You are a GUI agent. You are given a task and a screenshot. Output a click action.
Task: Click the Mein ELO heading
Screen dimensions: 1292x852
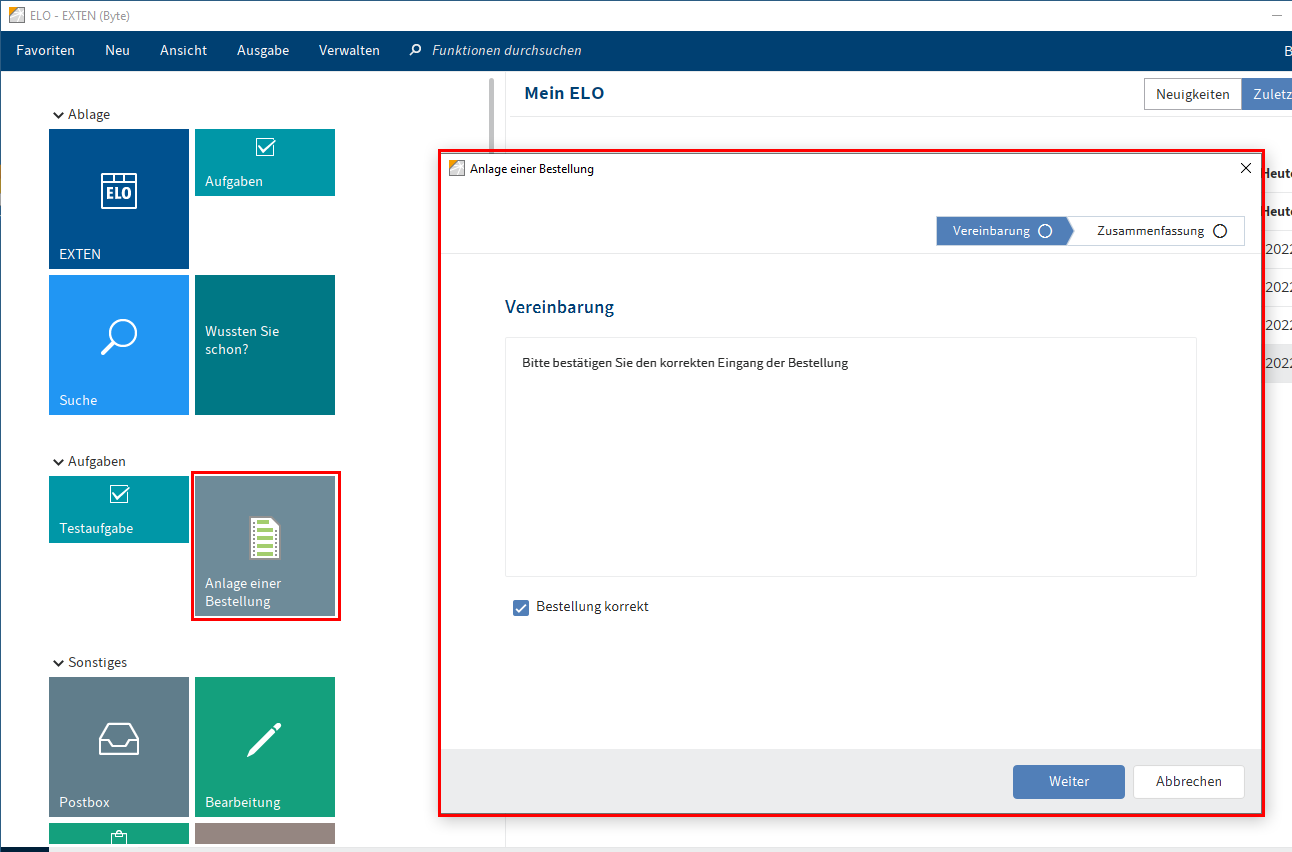pos(564,93)
